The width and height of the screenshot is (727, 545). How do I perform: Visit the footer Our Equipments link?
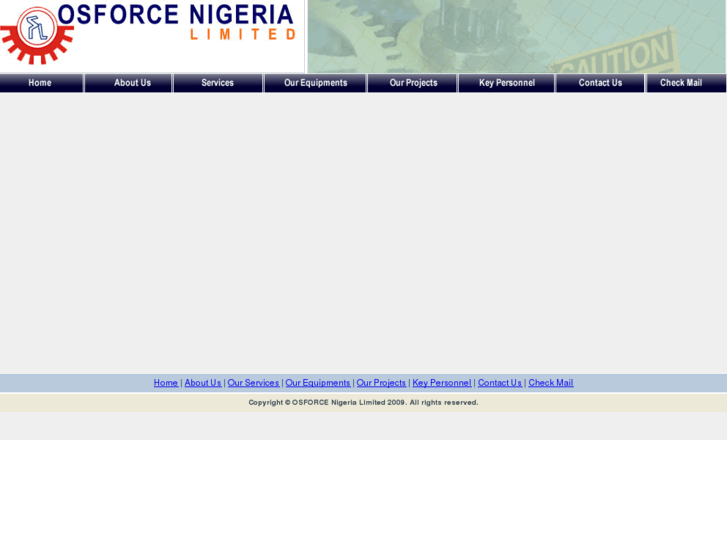[x=318, y=383]
